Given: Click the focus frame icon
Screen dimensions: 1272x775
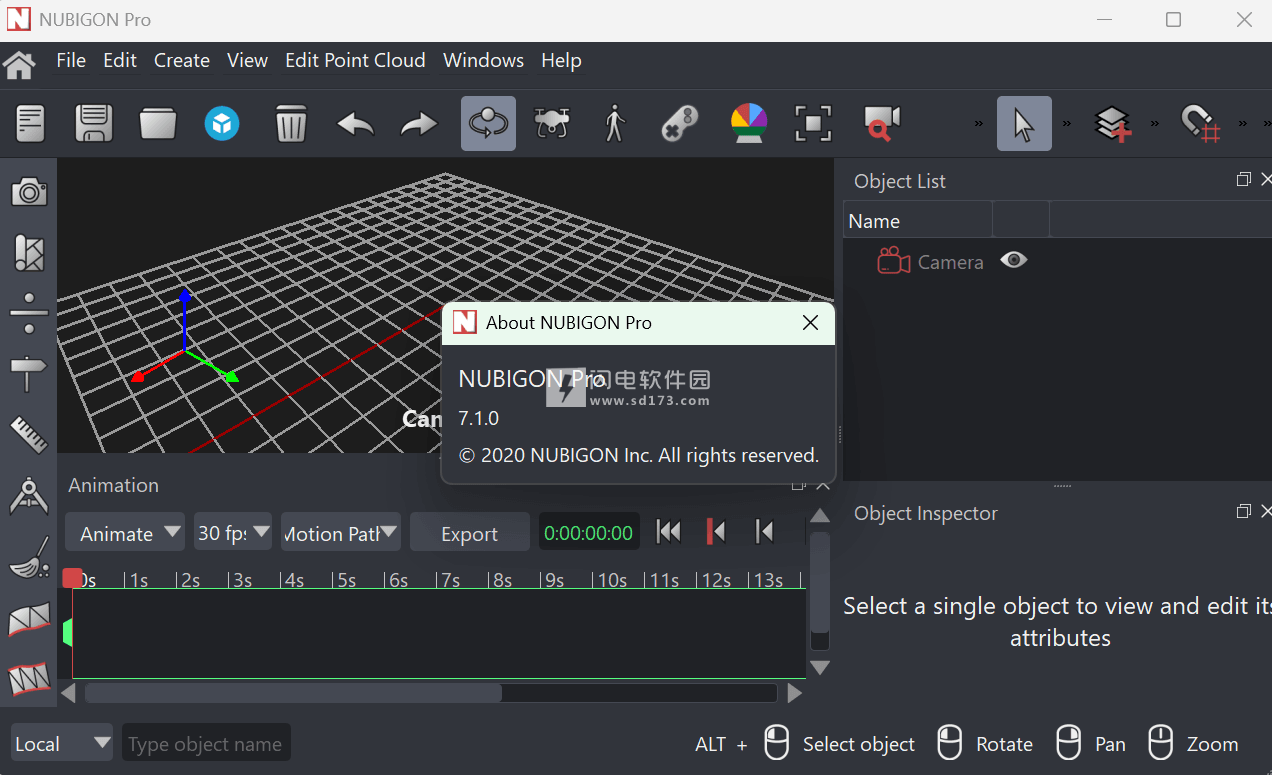Looking at the screenshot, I should (813, 124).
